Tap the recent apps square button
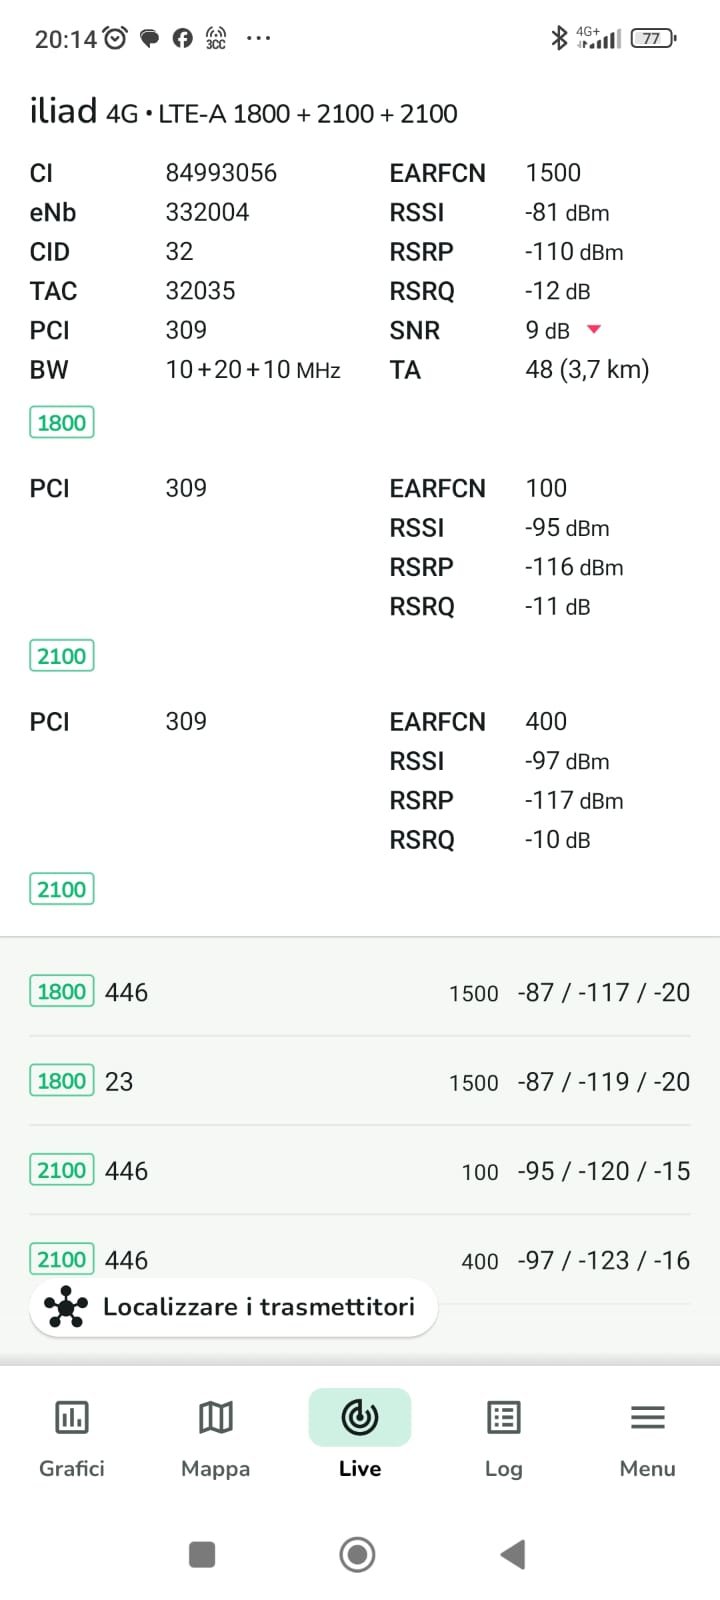This screenshot has height=1600, width=720. pyautogui.click(x=202, y=1554)
